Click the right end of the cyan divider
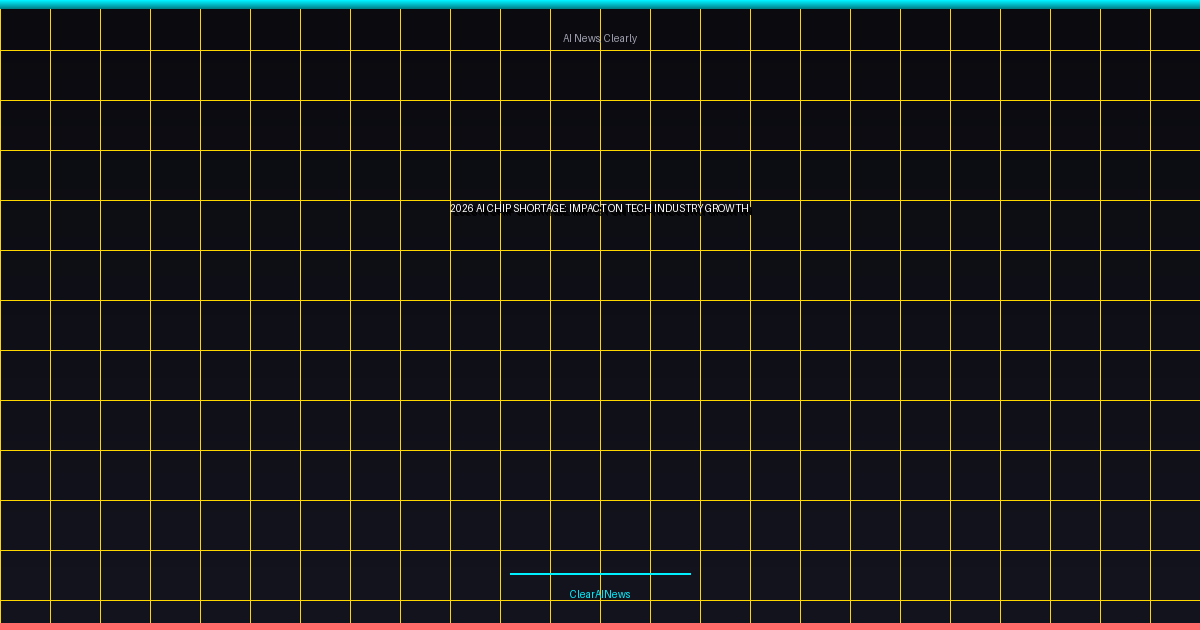This screenshot has height=630, width=1200. click(687, 574)
